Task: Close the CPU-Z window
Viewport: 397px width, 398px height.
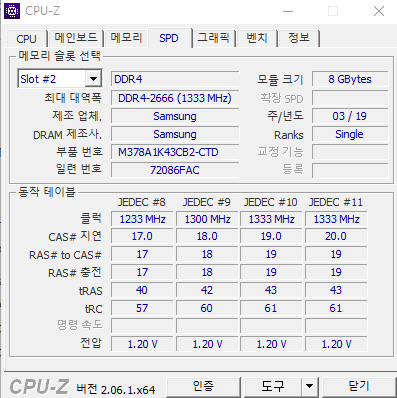Action: click(x=379, y=11)
